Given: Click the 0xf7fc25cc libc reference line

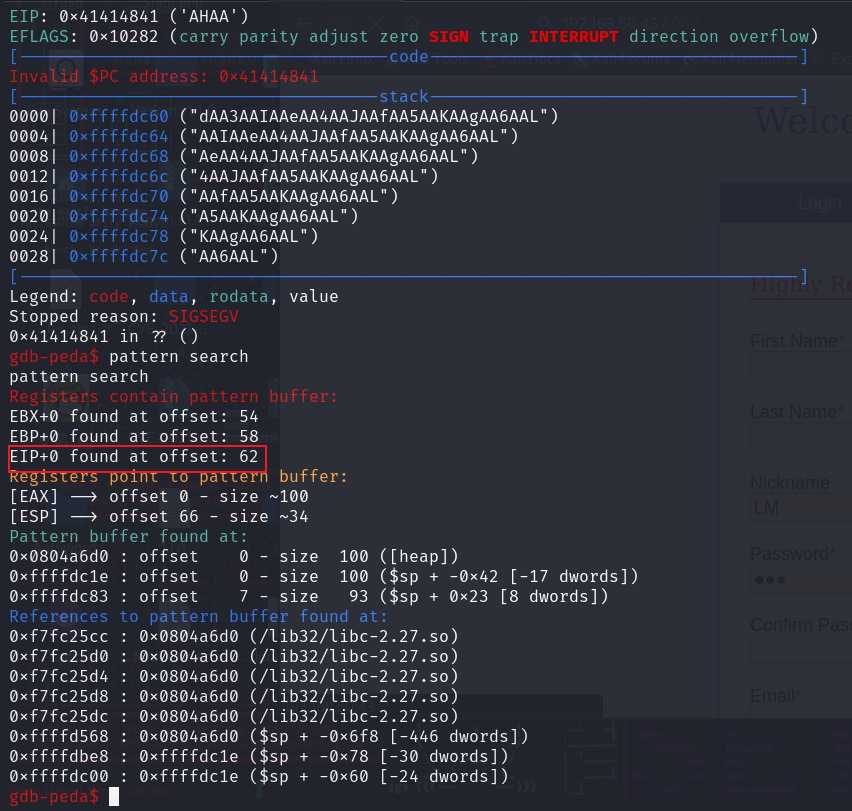Looking at the screenshot, I should [x=234, y=637].
